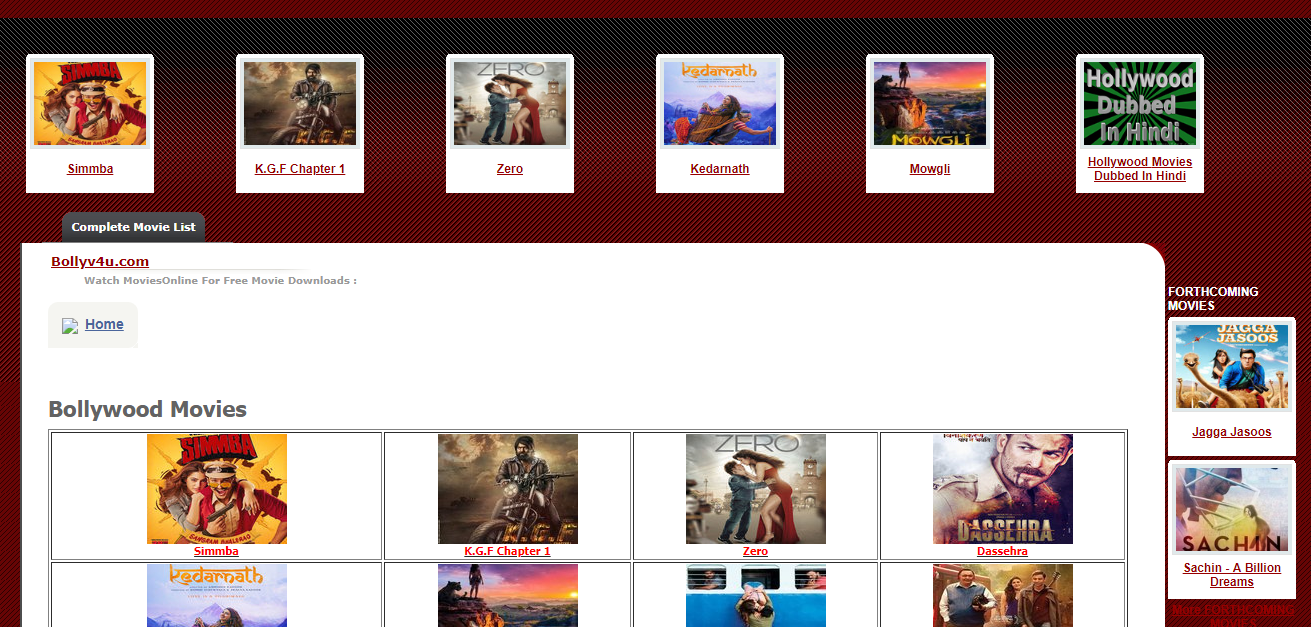Open the Hollywood Movies Dubbed In Hindi link

click(1140, 169)
